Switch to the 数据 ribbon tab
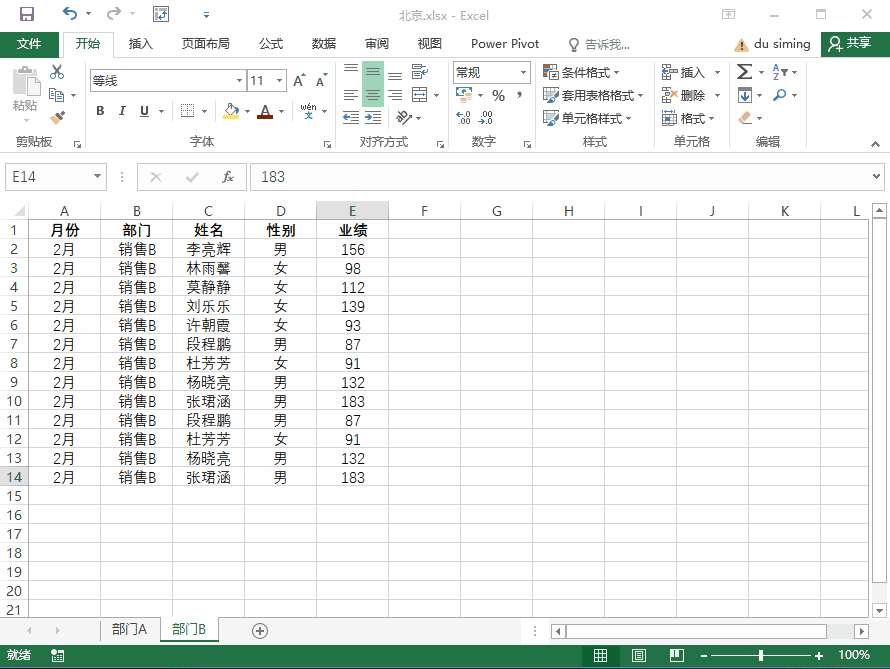The width and height of the screenshot is (890, 669). point(323,44)
